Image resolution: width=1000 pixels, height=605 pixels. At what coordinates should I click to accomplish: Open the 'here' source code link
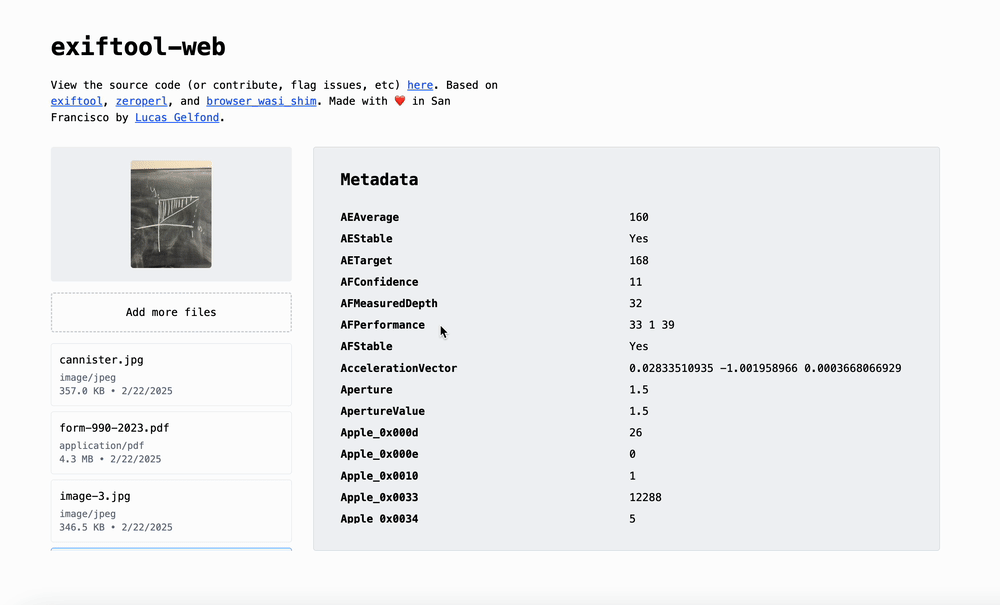point(420,85)
